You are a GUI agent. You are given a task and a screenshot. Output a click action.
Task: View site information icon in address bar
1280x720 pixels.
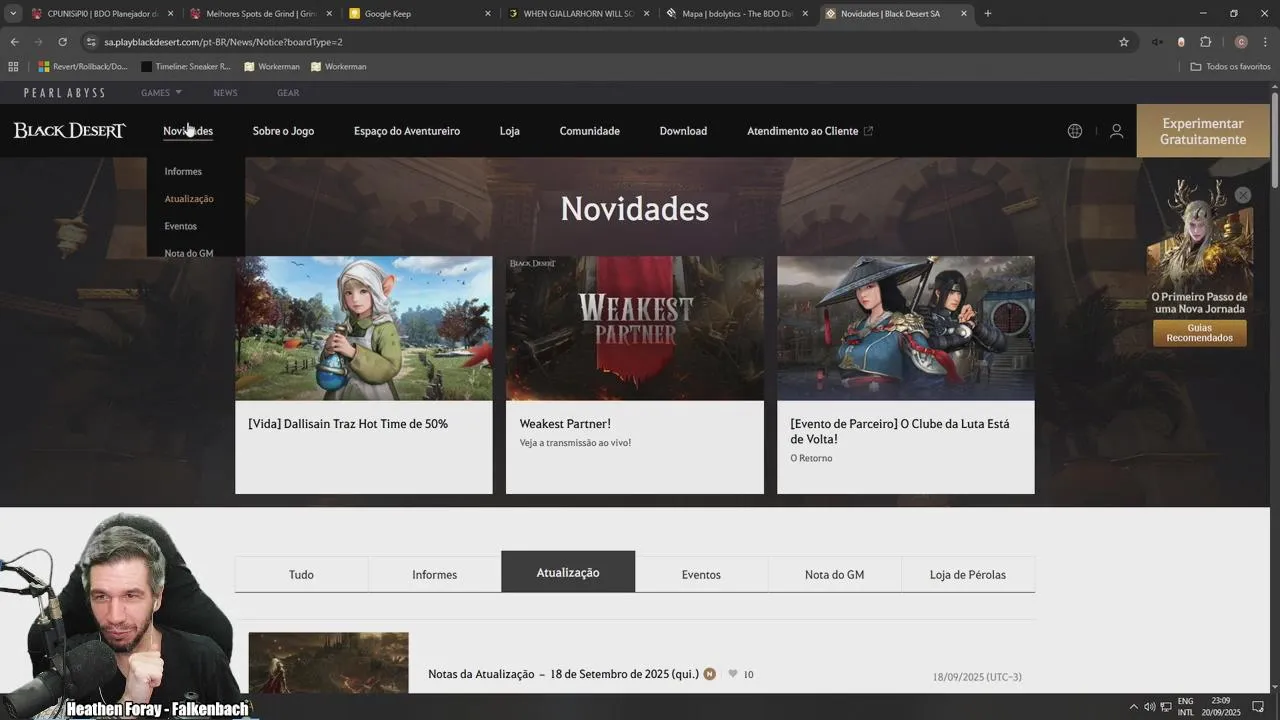pos(91,42)
